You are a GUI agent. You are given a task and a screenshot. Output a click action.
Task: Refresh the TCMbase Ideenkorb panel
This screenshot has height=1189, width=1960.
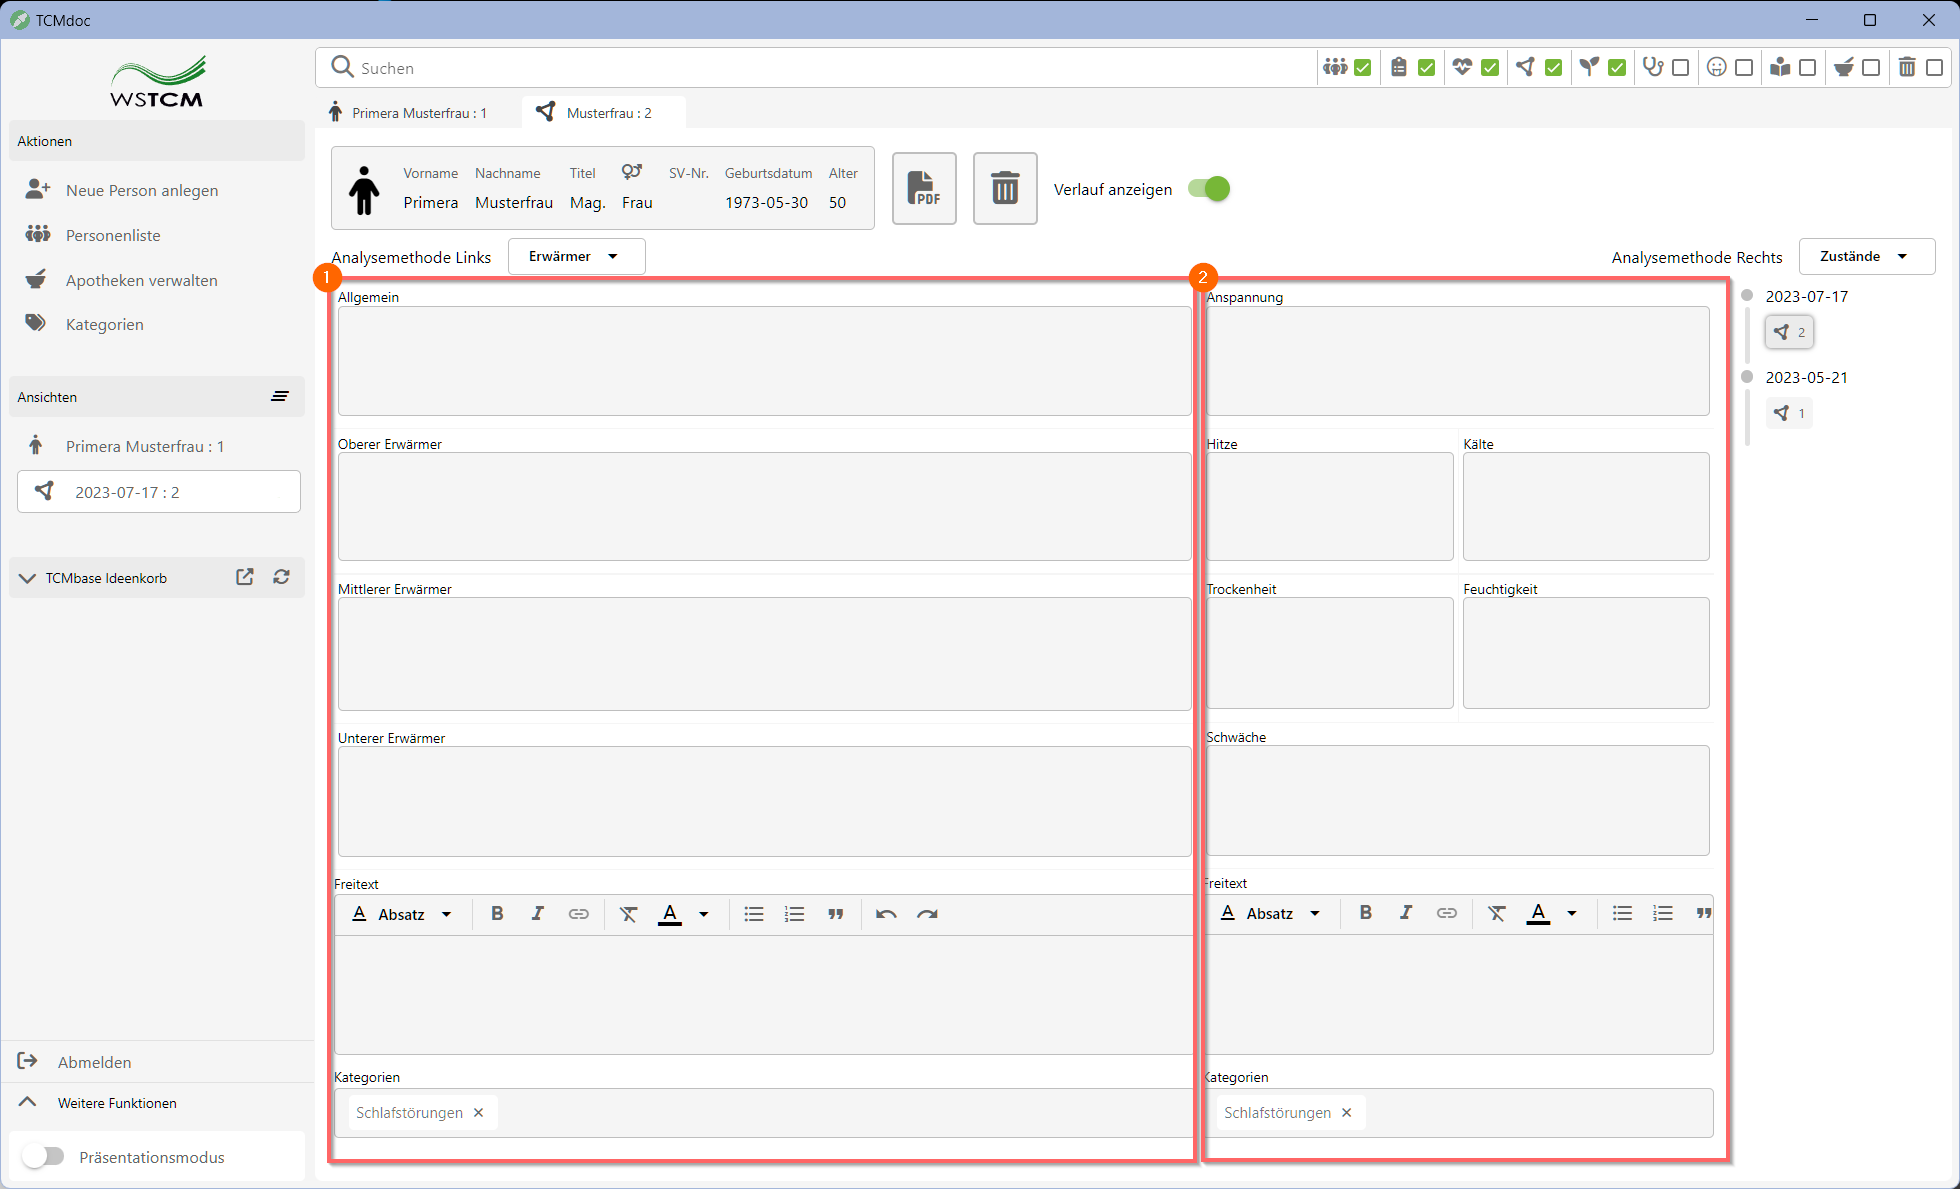[x=282, y=577]
